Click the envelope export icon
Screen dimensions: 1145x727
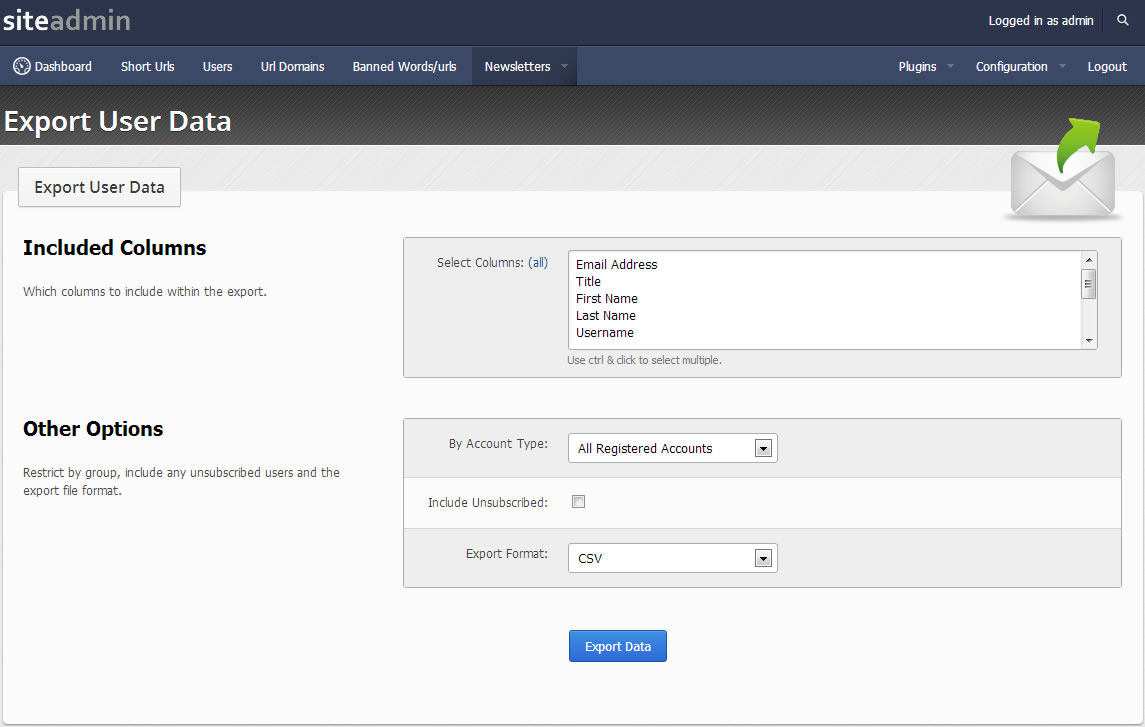[1061, 172]
